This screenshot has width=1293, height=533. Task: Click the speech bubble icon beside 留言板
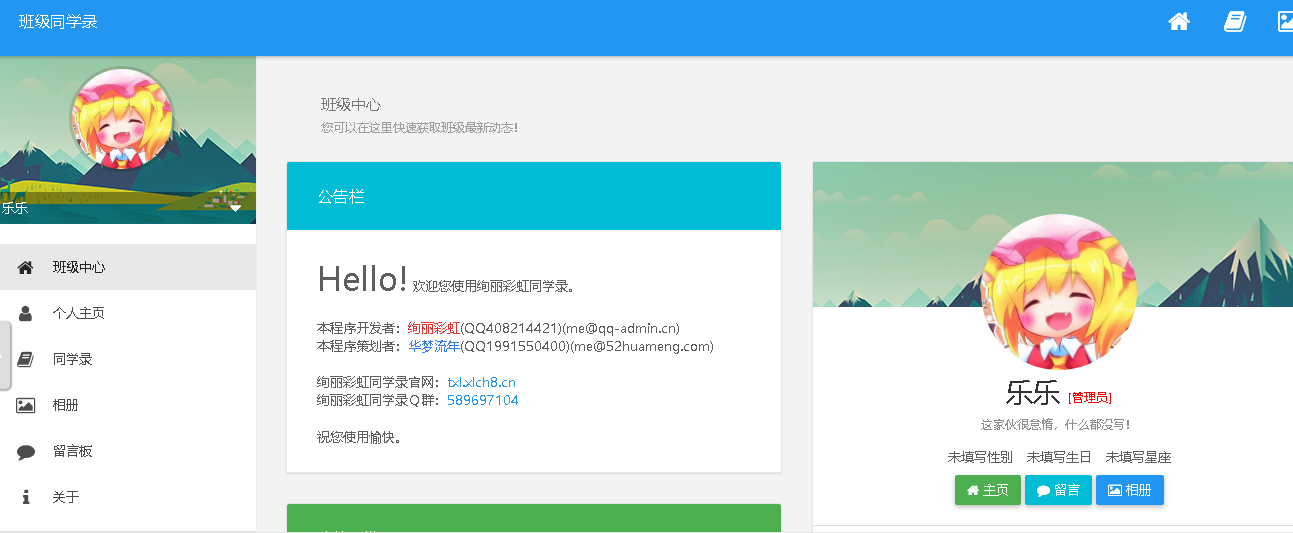pyautogui.click(x=26, y=452)
